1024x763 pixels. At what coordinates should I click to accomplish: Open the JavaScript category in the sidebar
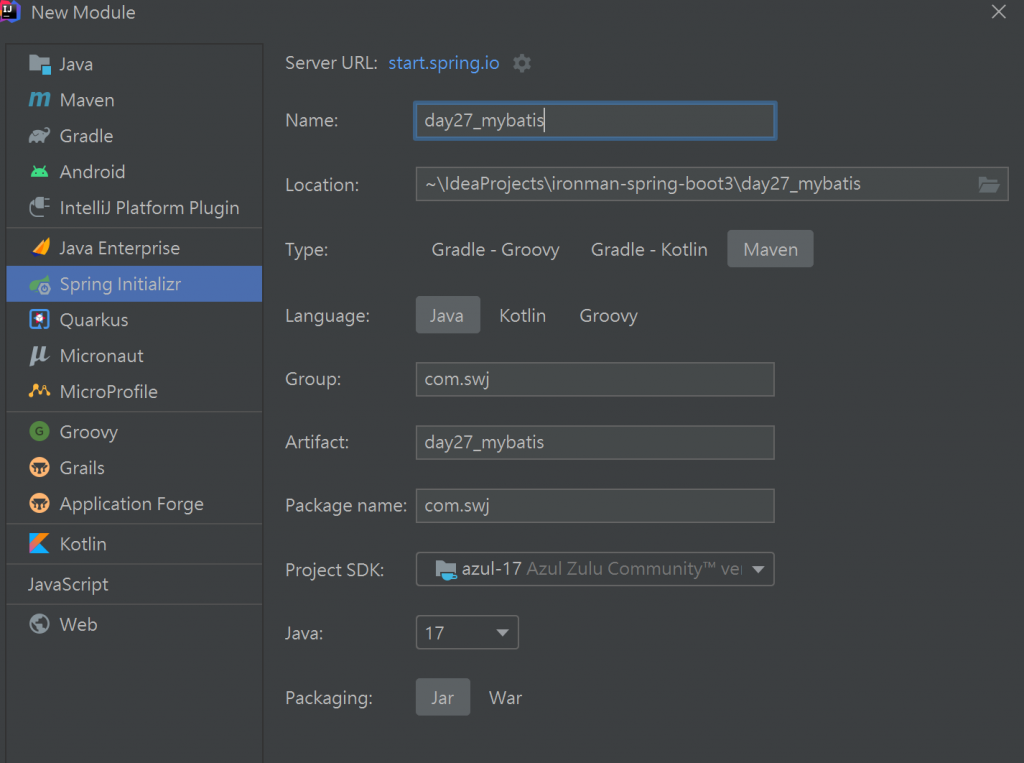click(68, 584)
